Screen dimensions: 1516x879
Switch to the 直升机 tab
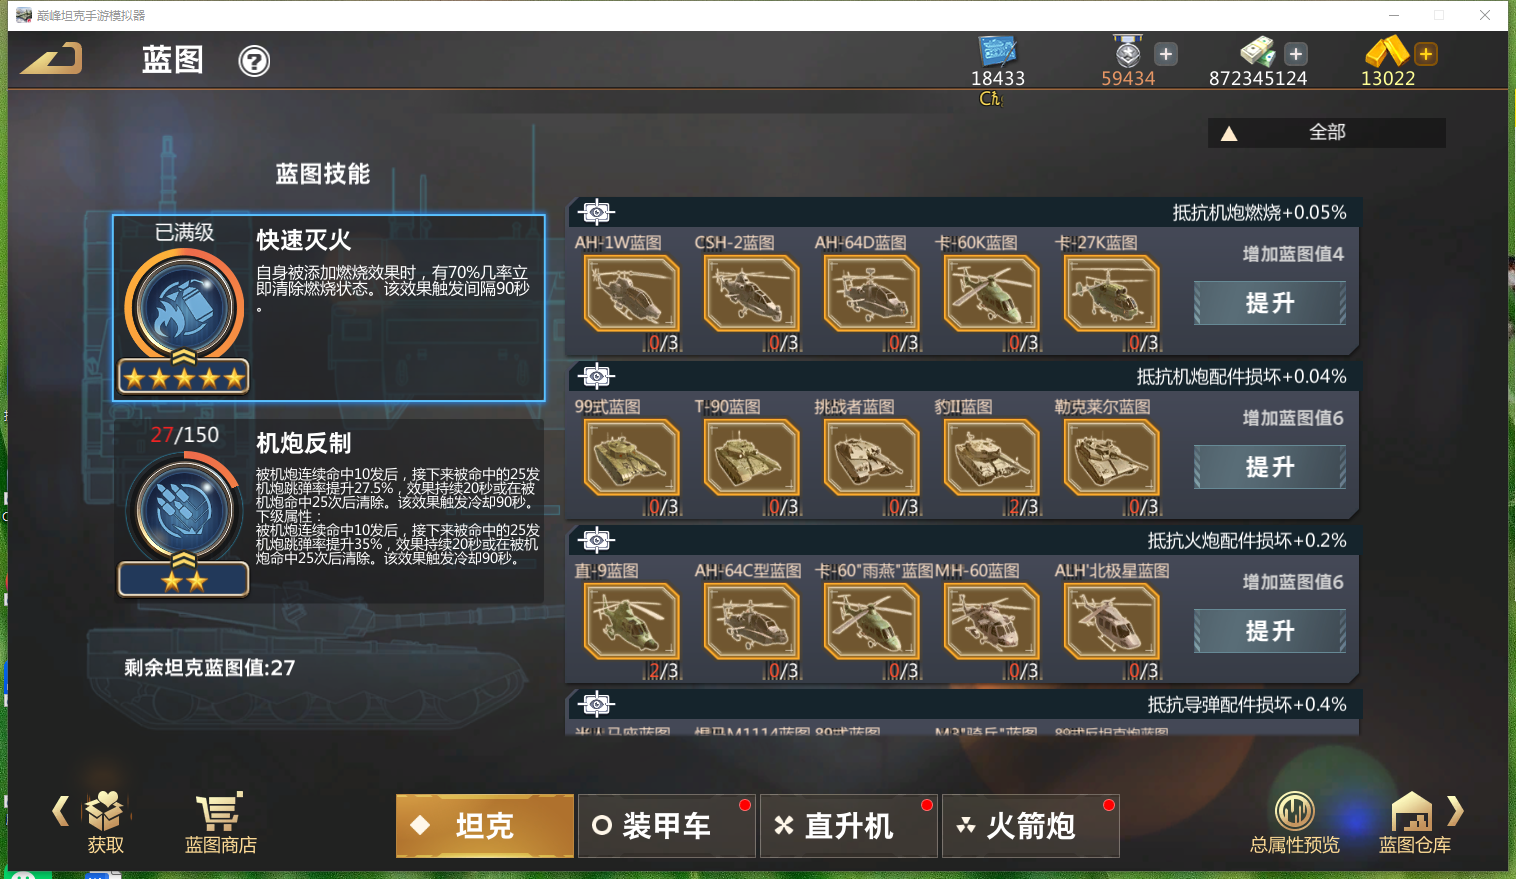click(x=848, y=826)
